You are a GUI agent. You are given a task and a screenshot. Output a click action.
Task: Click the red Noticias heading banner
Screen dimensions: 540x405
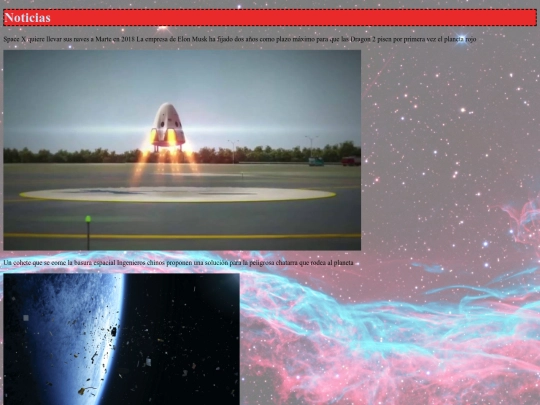270,18
